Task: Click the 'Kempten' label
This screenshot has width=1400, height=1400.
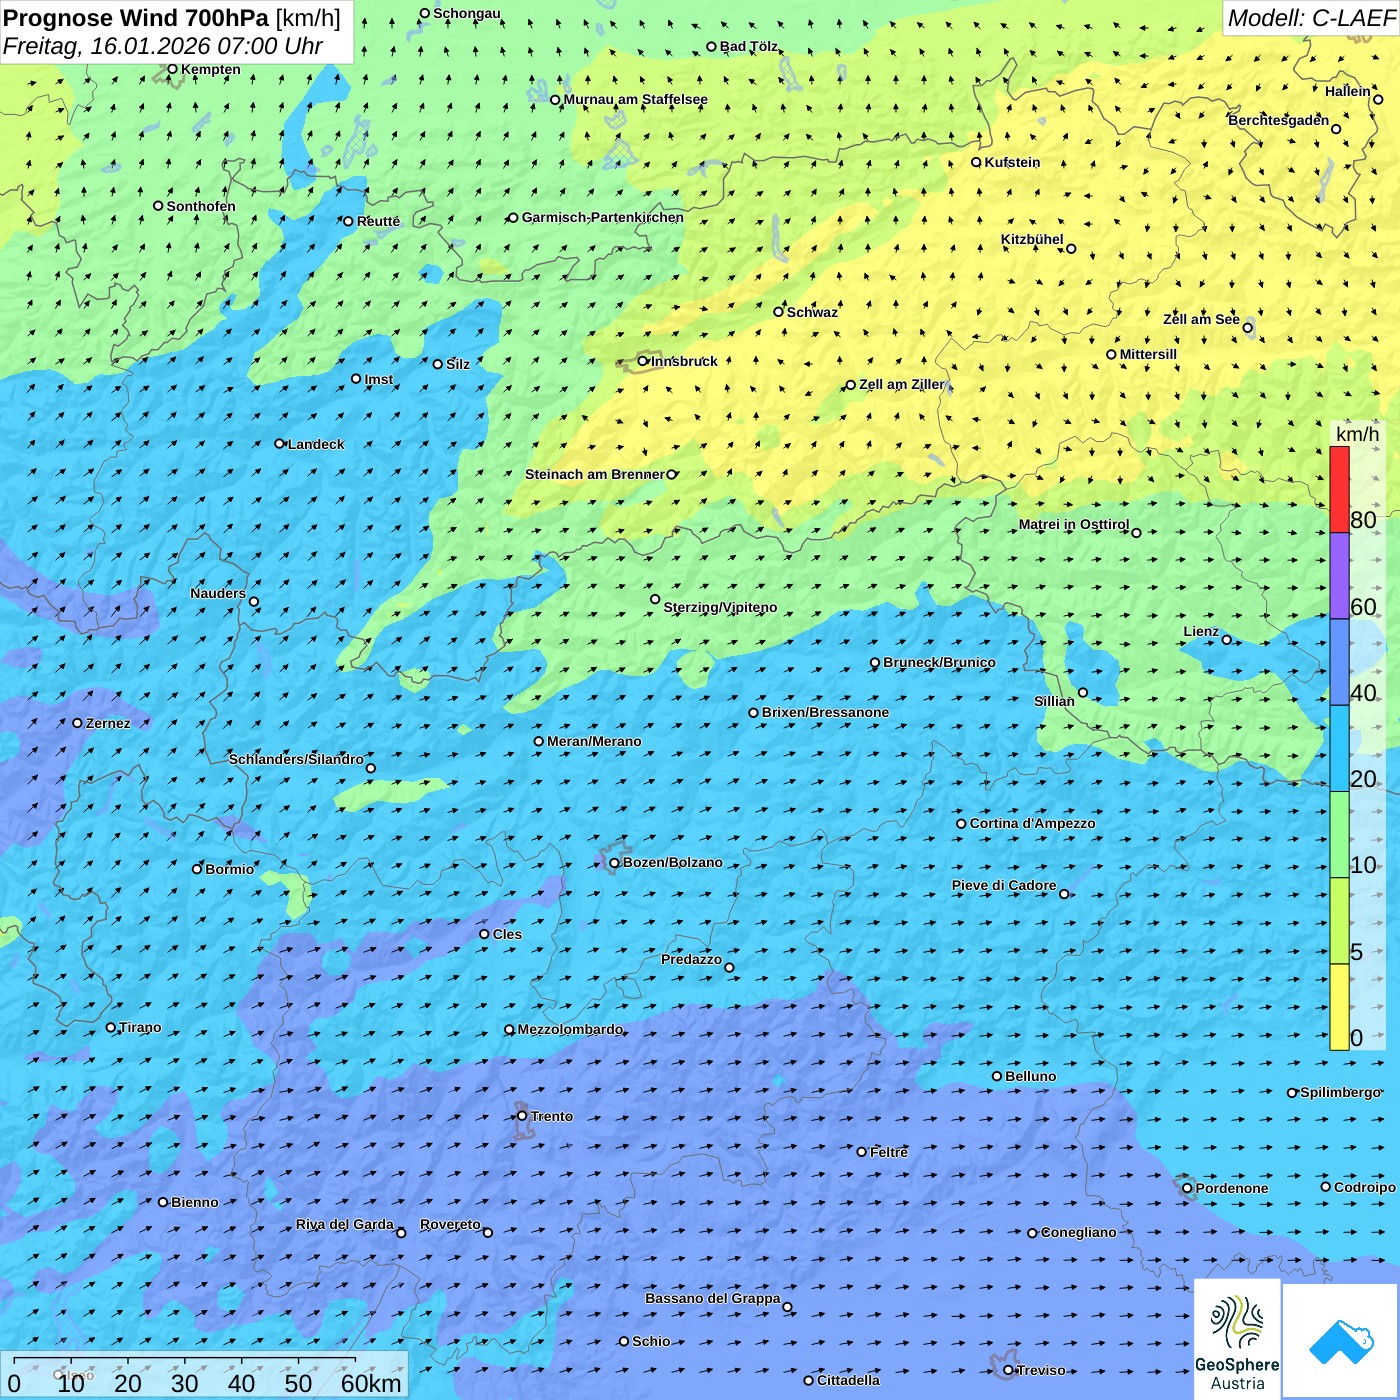Action: pos(210,69)
